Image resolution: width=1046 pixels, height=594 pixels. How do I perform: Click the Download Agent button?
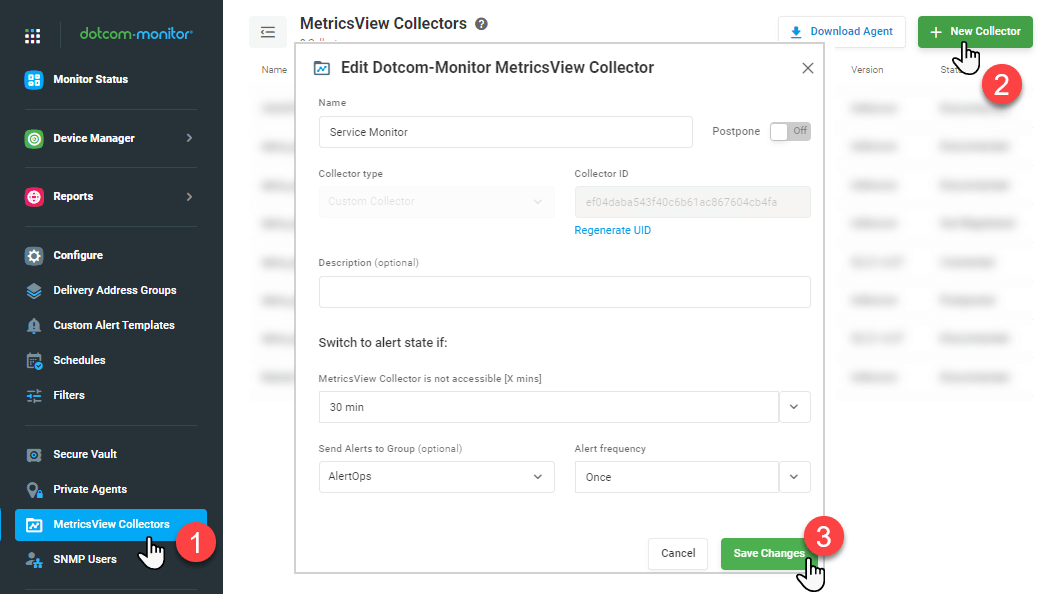841,32
